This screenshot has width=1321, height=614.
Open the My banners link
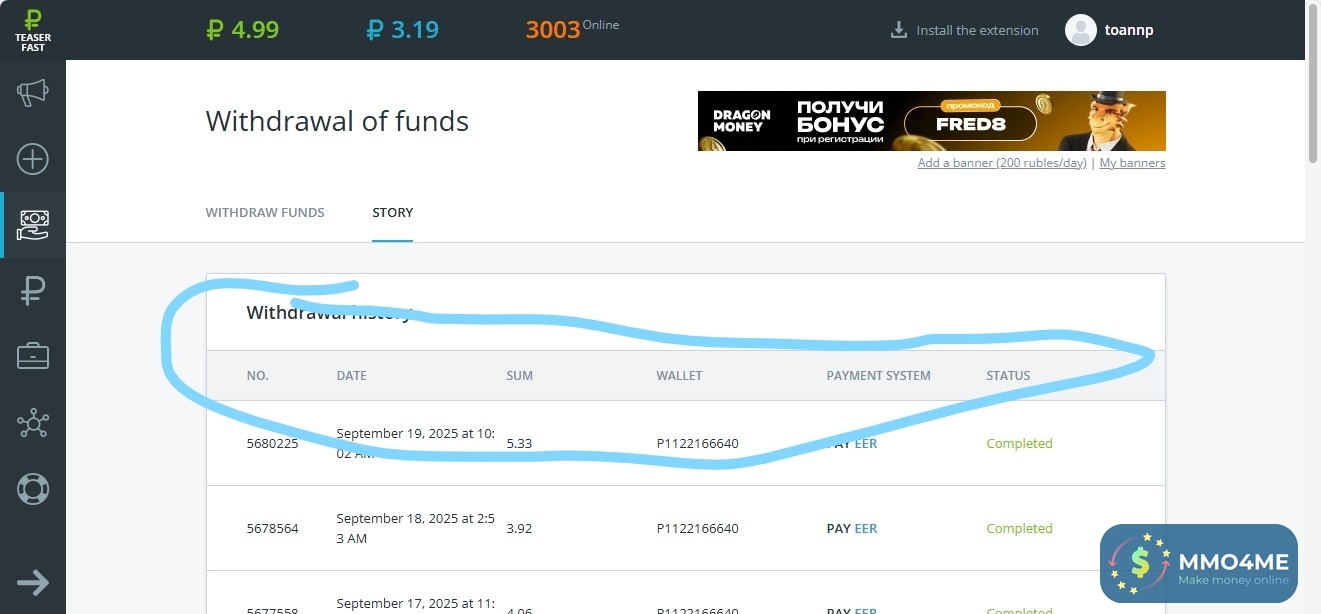[1132, 163]
